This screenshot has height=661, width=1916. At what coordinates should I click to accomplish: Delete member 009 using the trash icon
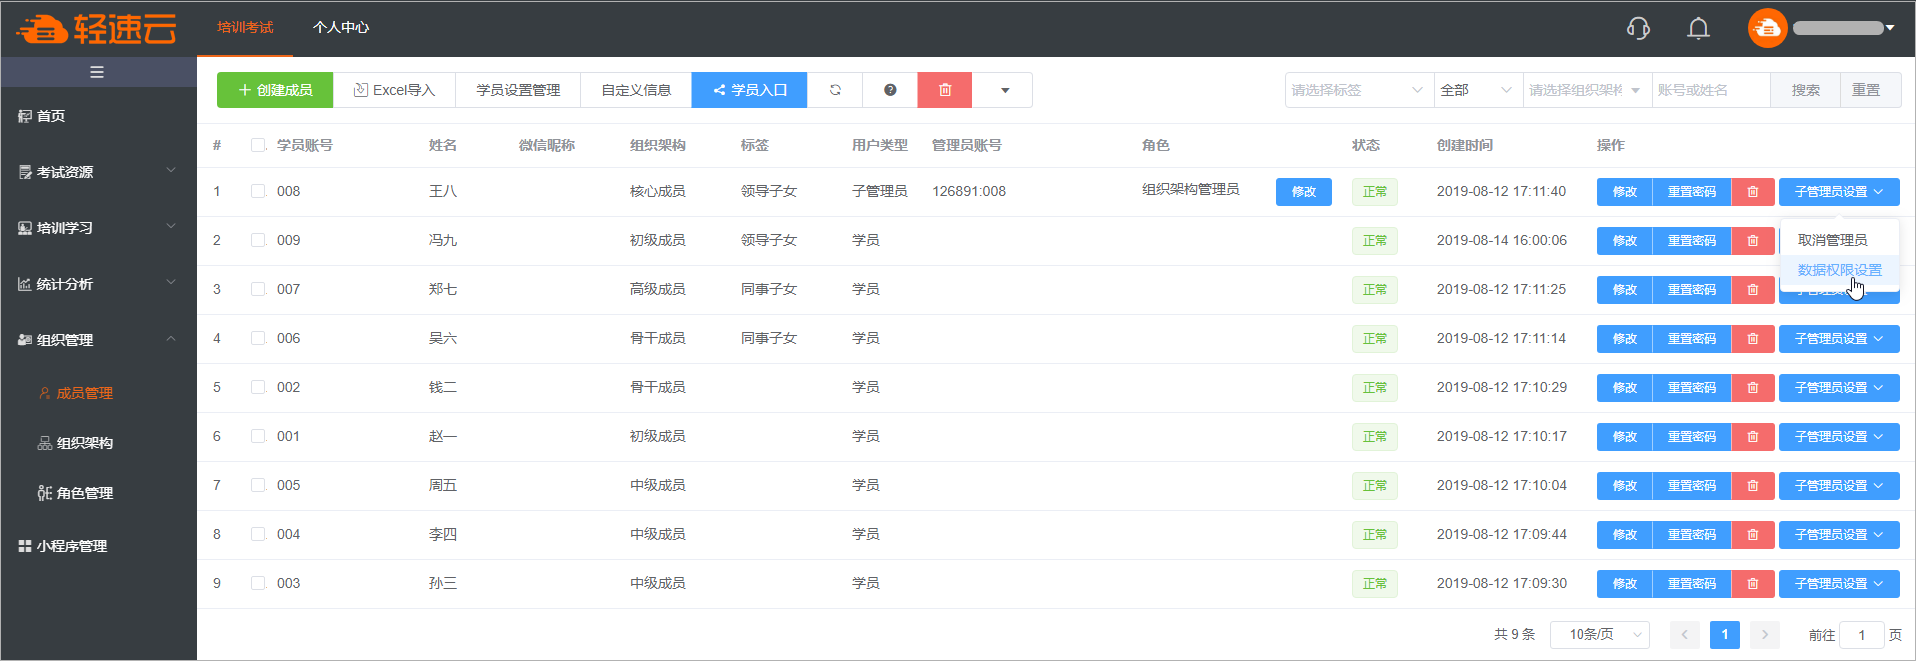[x=1752, y=241]
